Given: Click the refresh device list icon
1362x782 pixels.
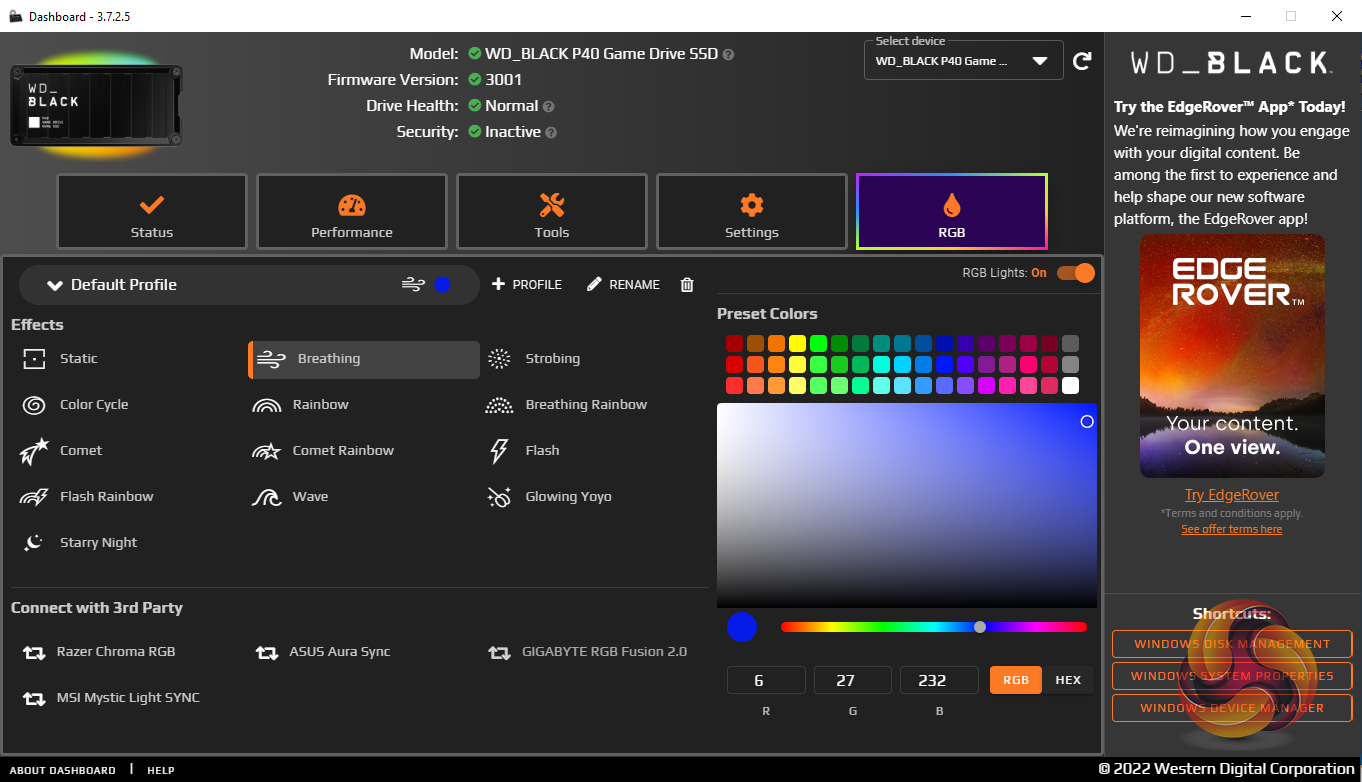Looking at the screenshot, I should (1082, 61).
